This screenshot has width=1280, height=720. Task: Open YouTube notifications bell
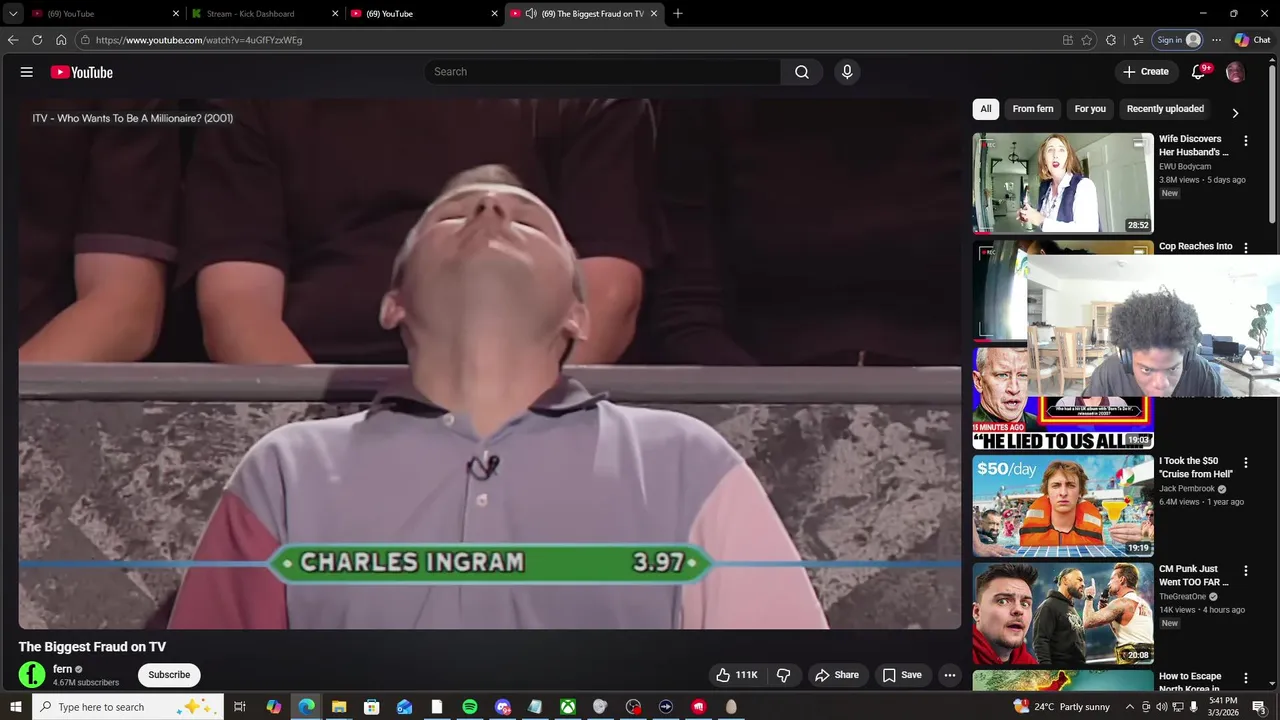[1199, 72]
